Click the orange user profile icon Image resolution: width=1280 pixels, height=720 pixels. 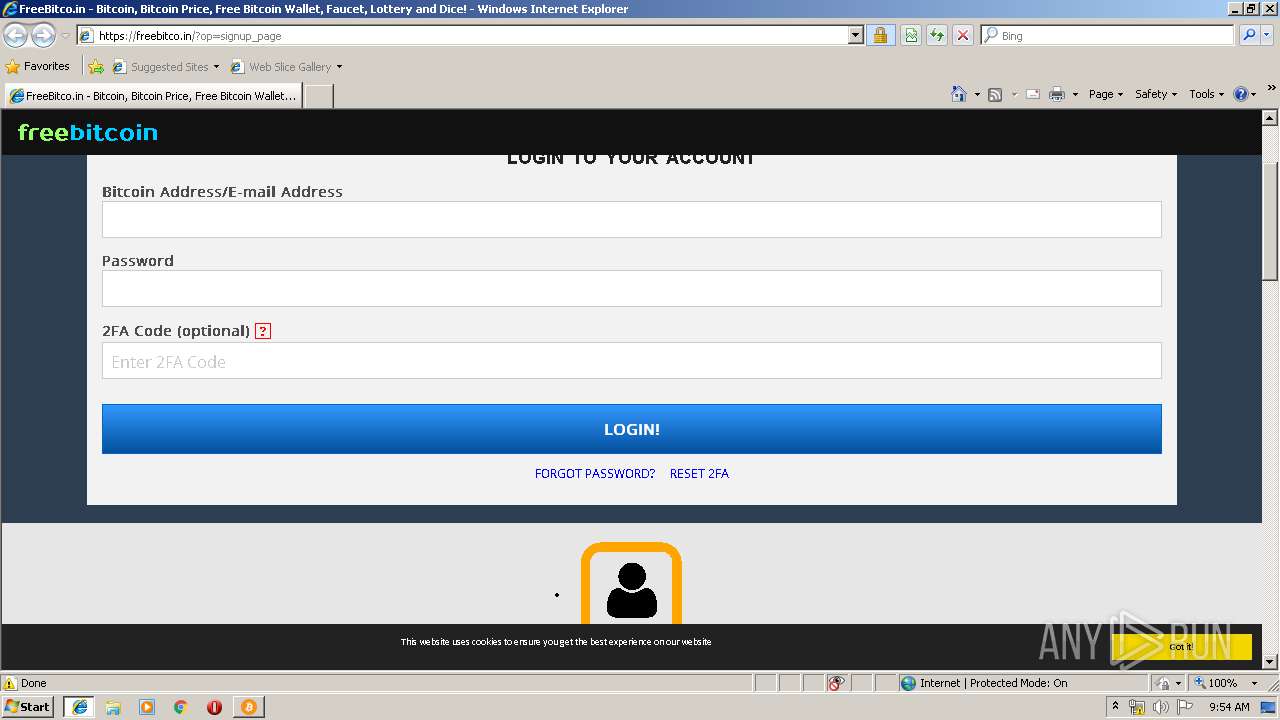[x=631, y=583]
